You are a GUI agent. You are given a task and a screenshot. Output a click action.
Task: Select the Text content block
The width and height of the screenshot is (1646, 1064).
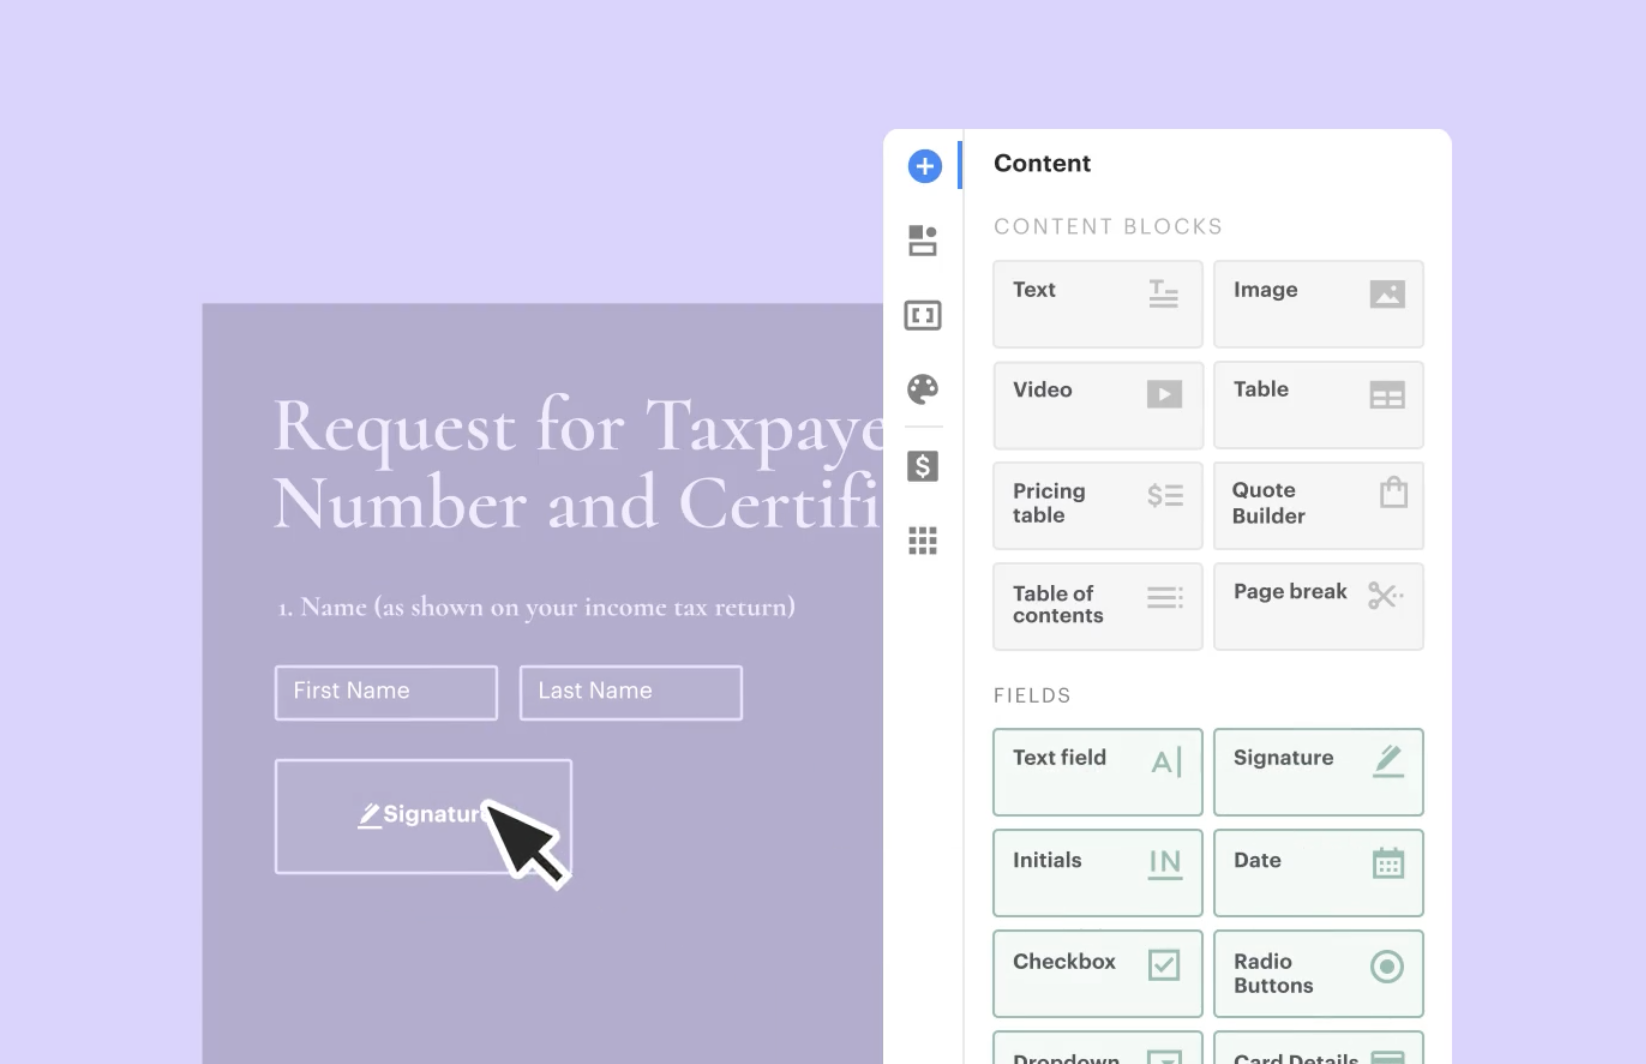coord(1097,304)
